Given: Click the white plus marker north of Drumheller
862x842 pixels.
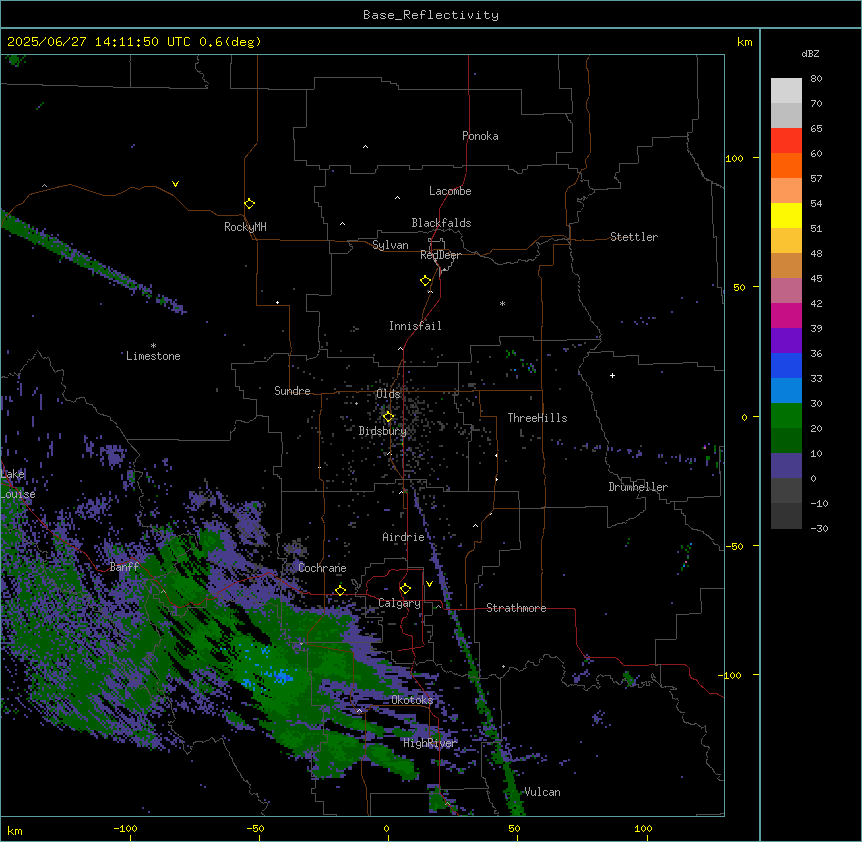Looking at the screenshot, I should coord(612,375).
